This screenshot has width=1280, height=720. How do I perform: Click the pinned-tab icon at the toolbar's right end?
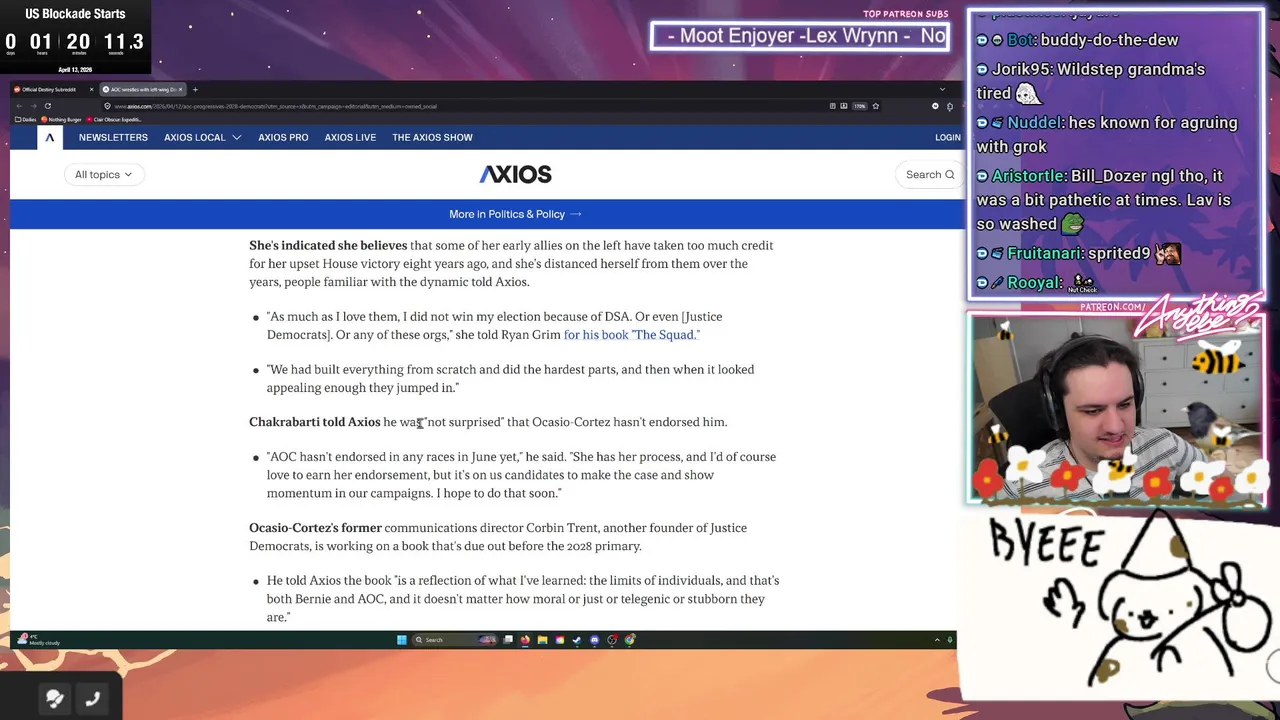950,106
